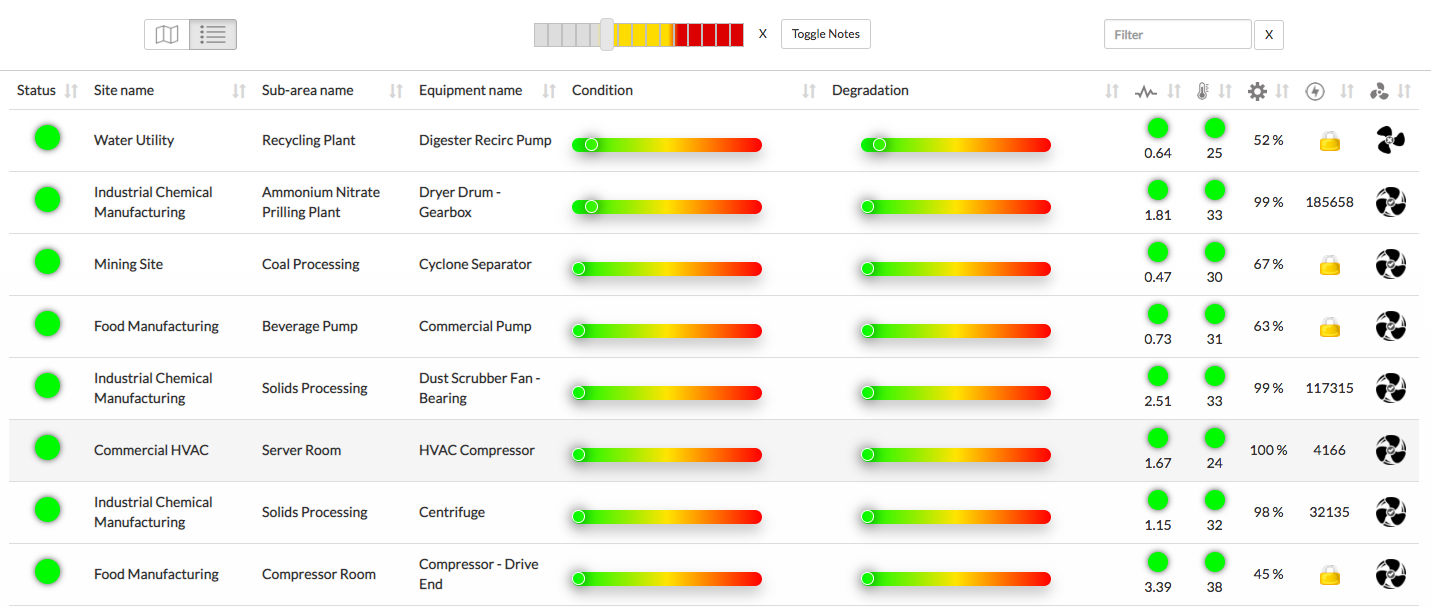
Task: Sort by the thermometer temperature column icon
Action: coord(1202,92)
